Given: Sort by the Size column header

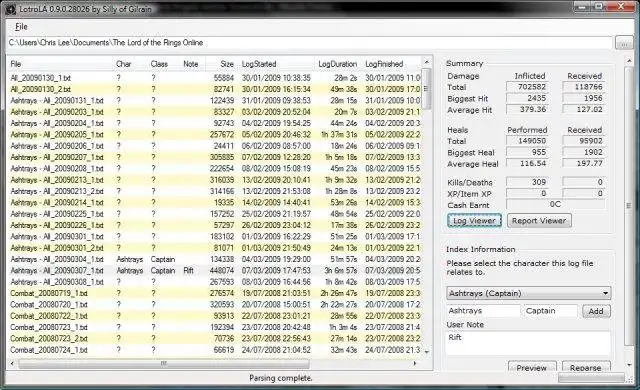Looking at the screenshot, I should pos(222,64).
